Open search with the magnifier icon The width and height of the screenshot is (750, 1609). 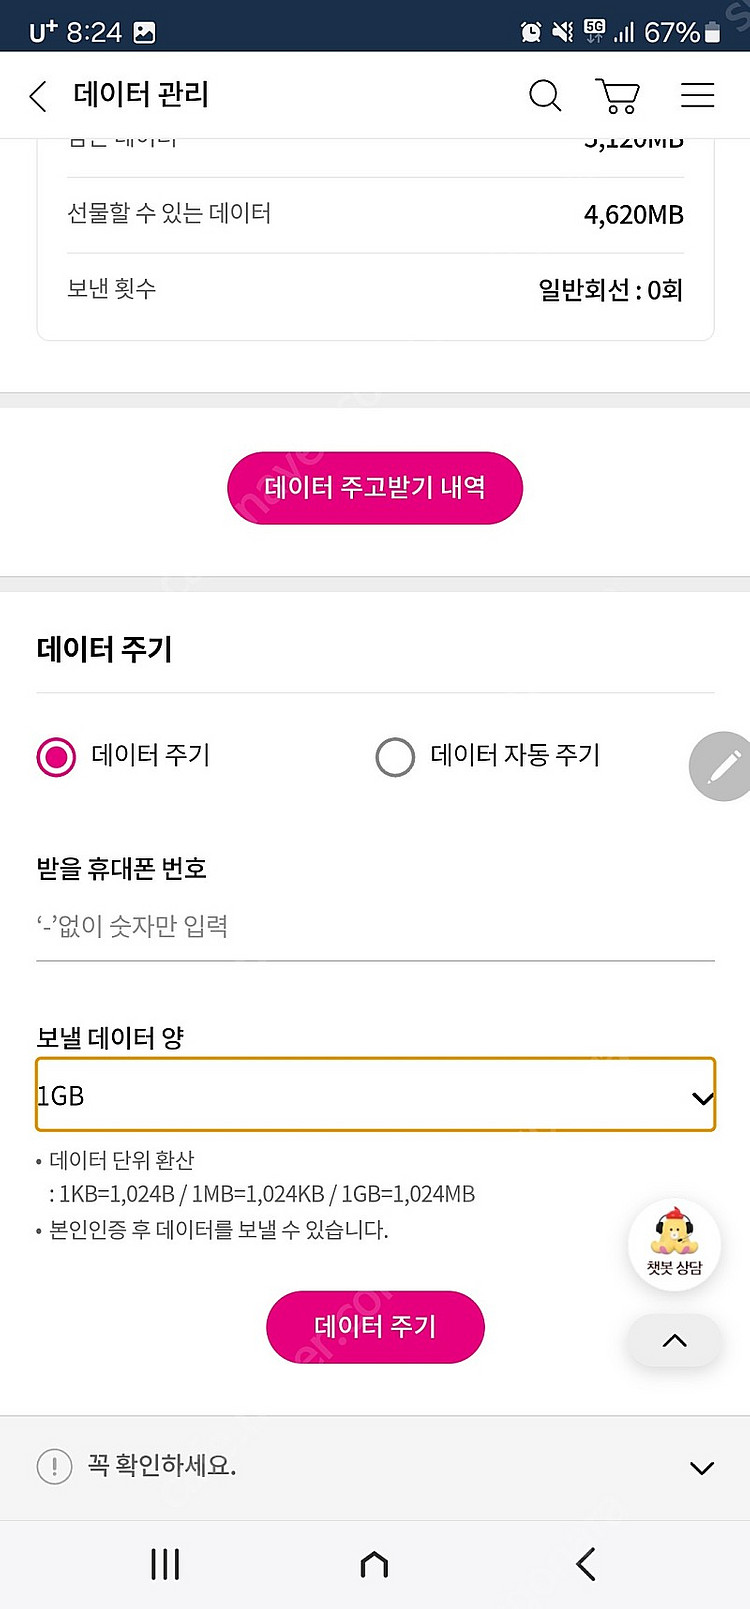(545, 96)
